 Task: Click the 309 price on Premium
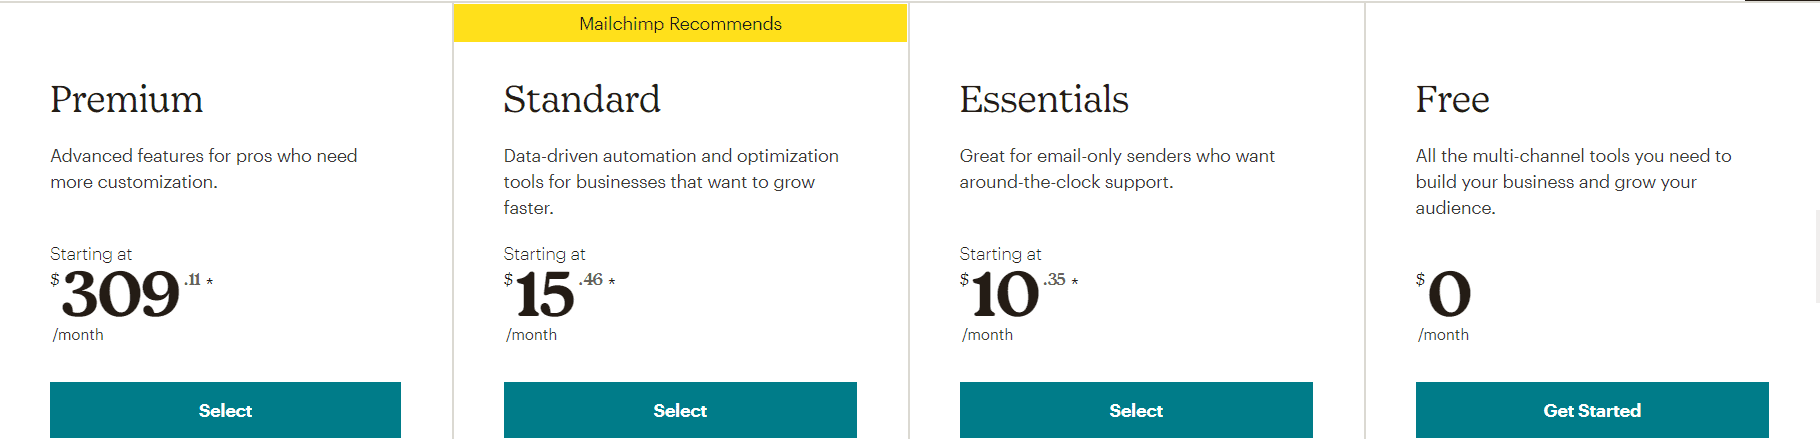pos(121,295)
